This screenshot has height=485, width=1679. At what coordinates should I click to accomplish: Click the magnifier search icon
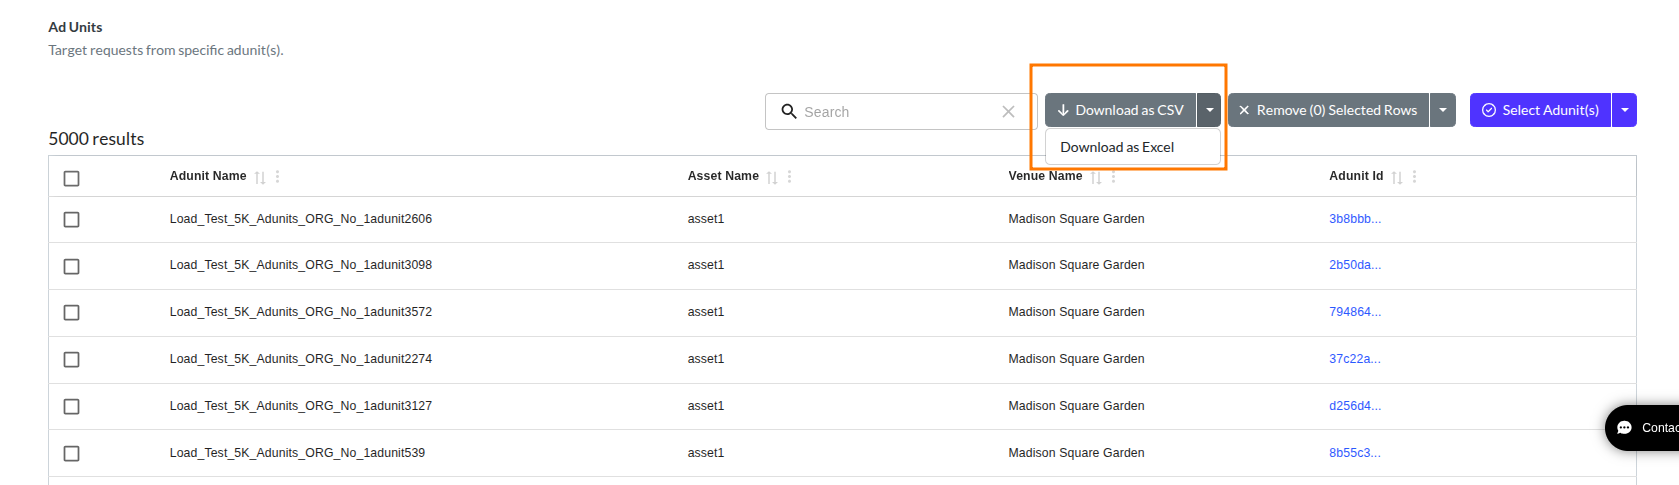pos(789,111)
